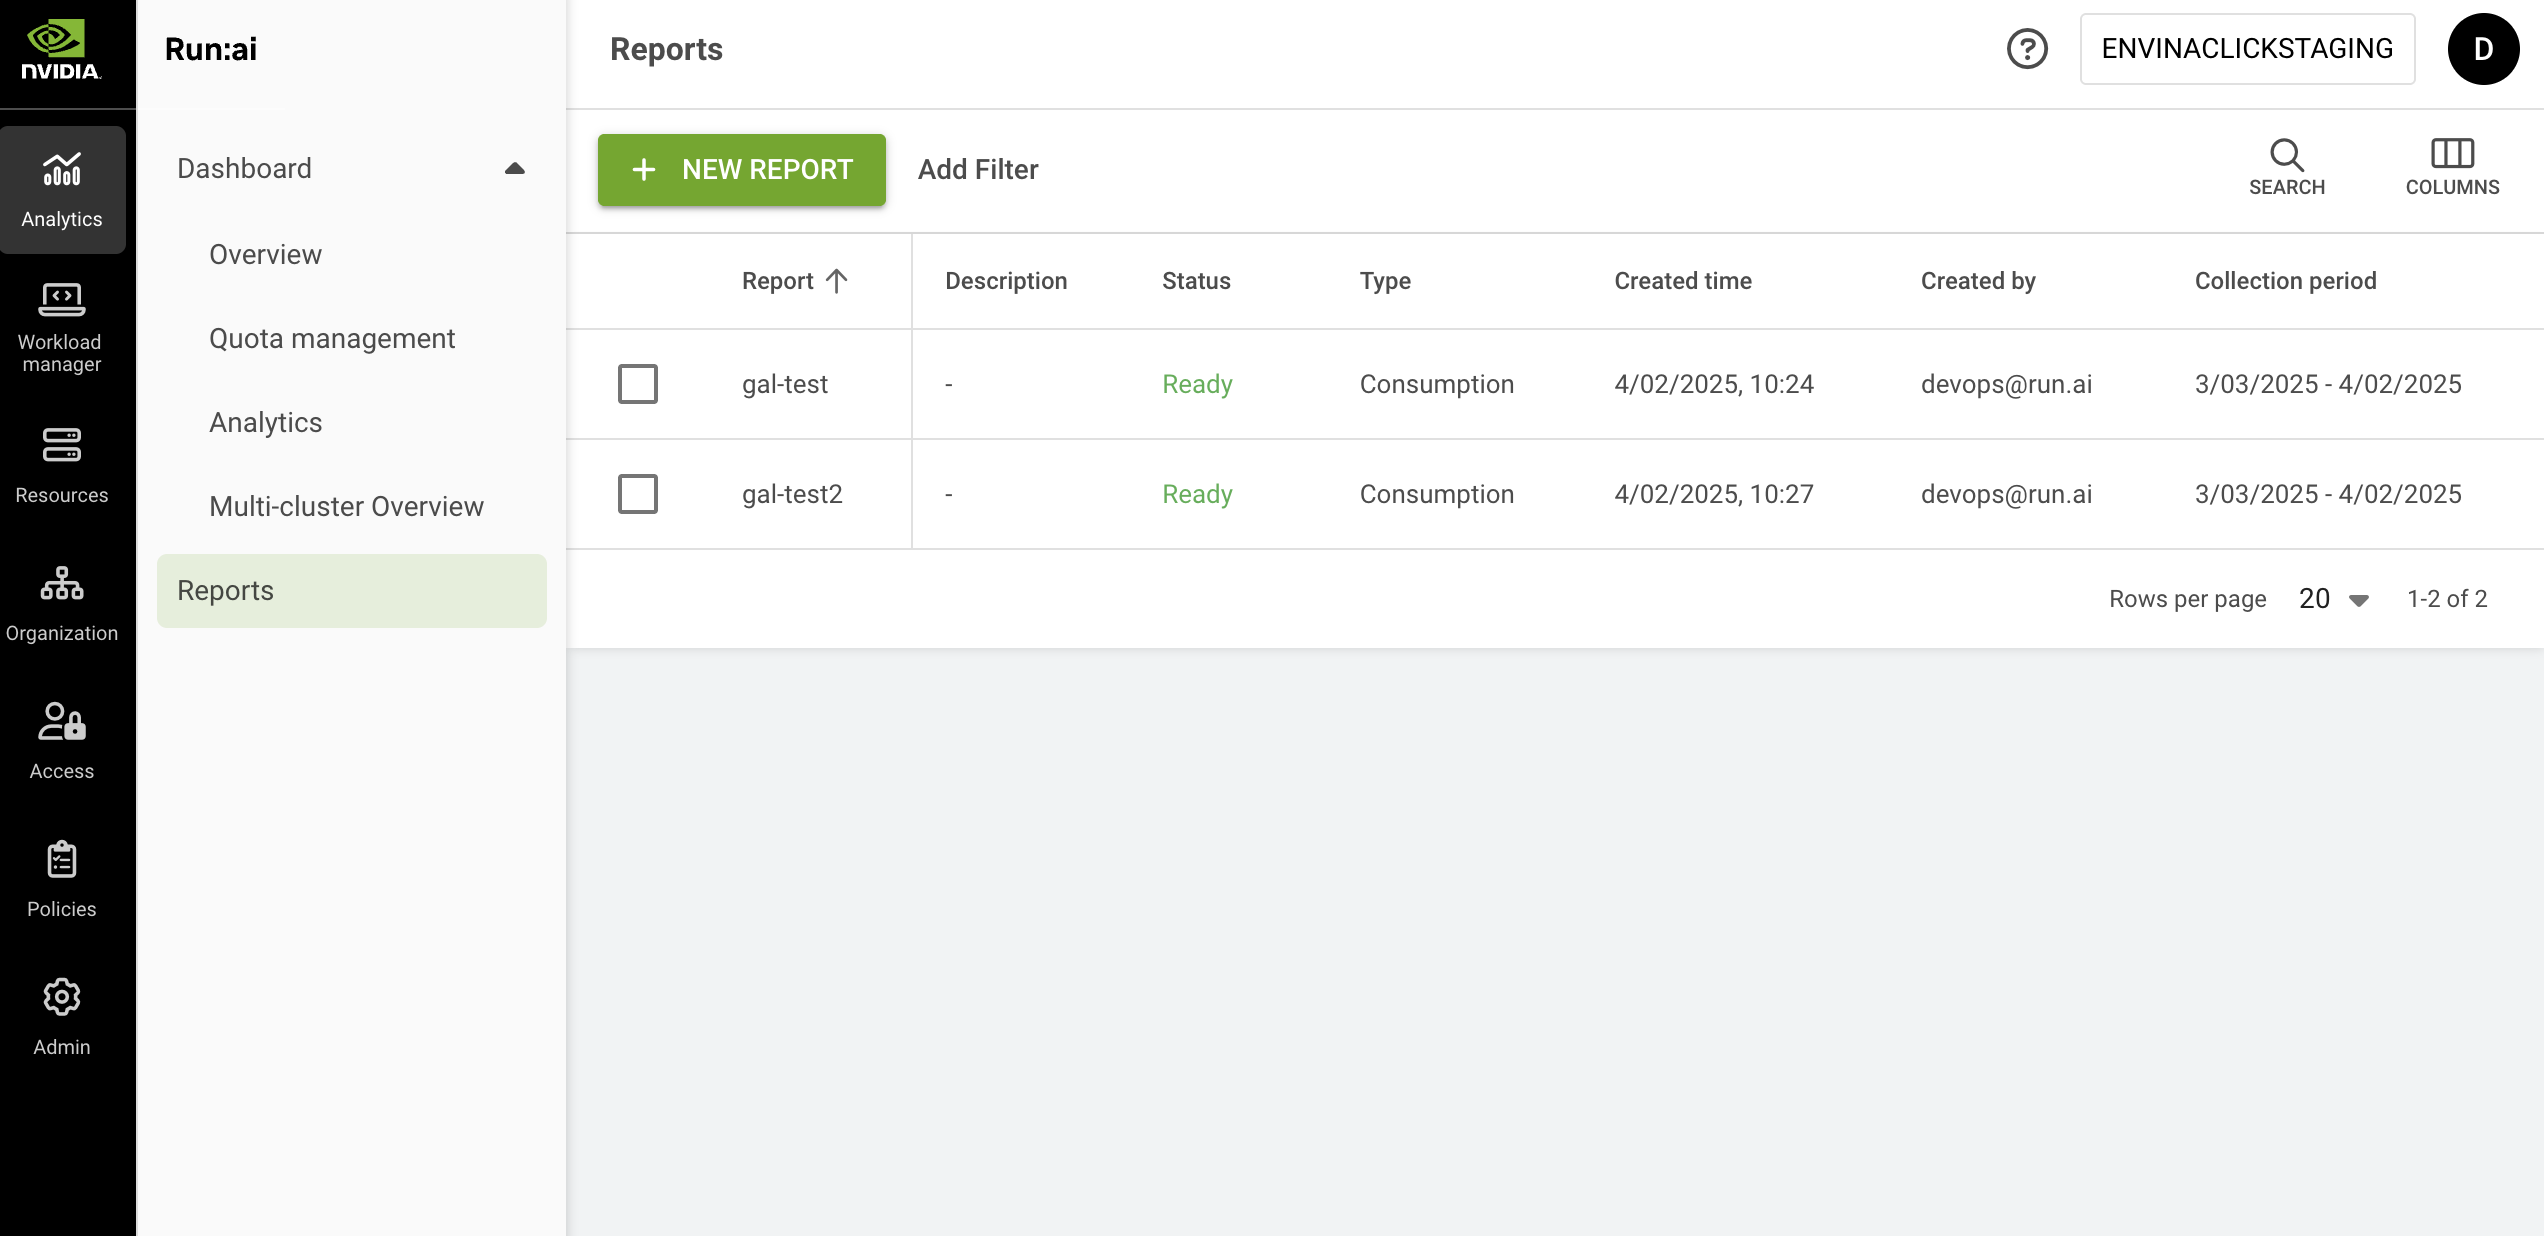Click the NEW REPORT button
This screenshot has height=1236, width=2544.
coord(741,170)
